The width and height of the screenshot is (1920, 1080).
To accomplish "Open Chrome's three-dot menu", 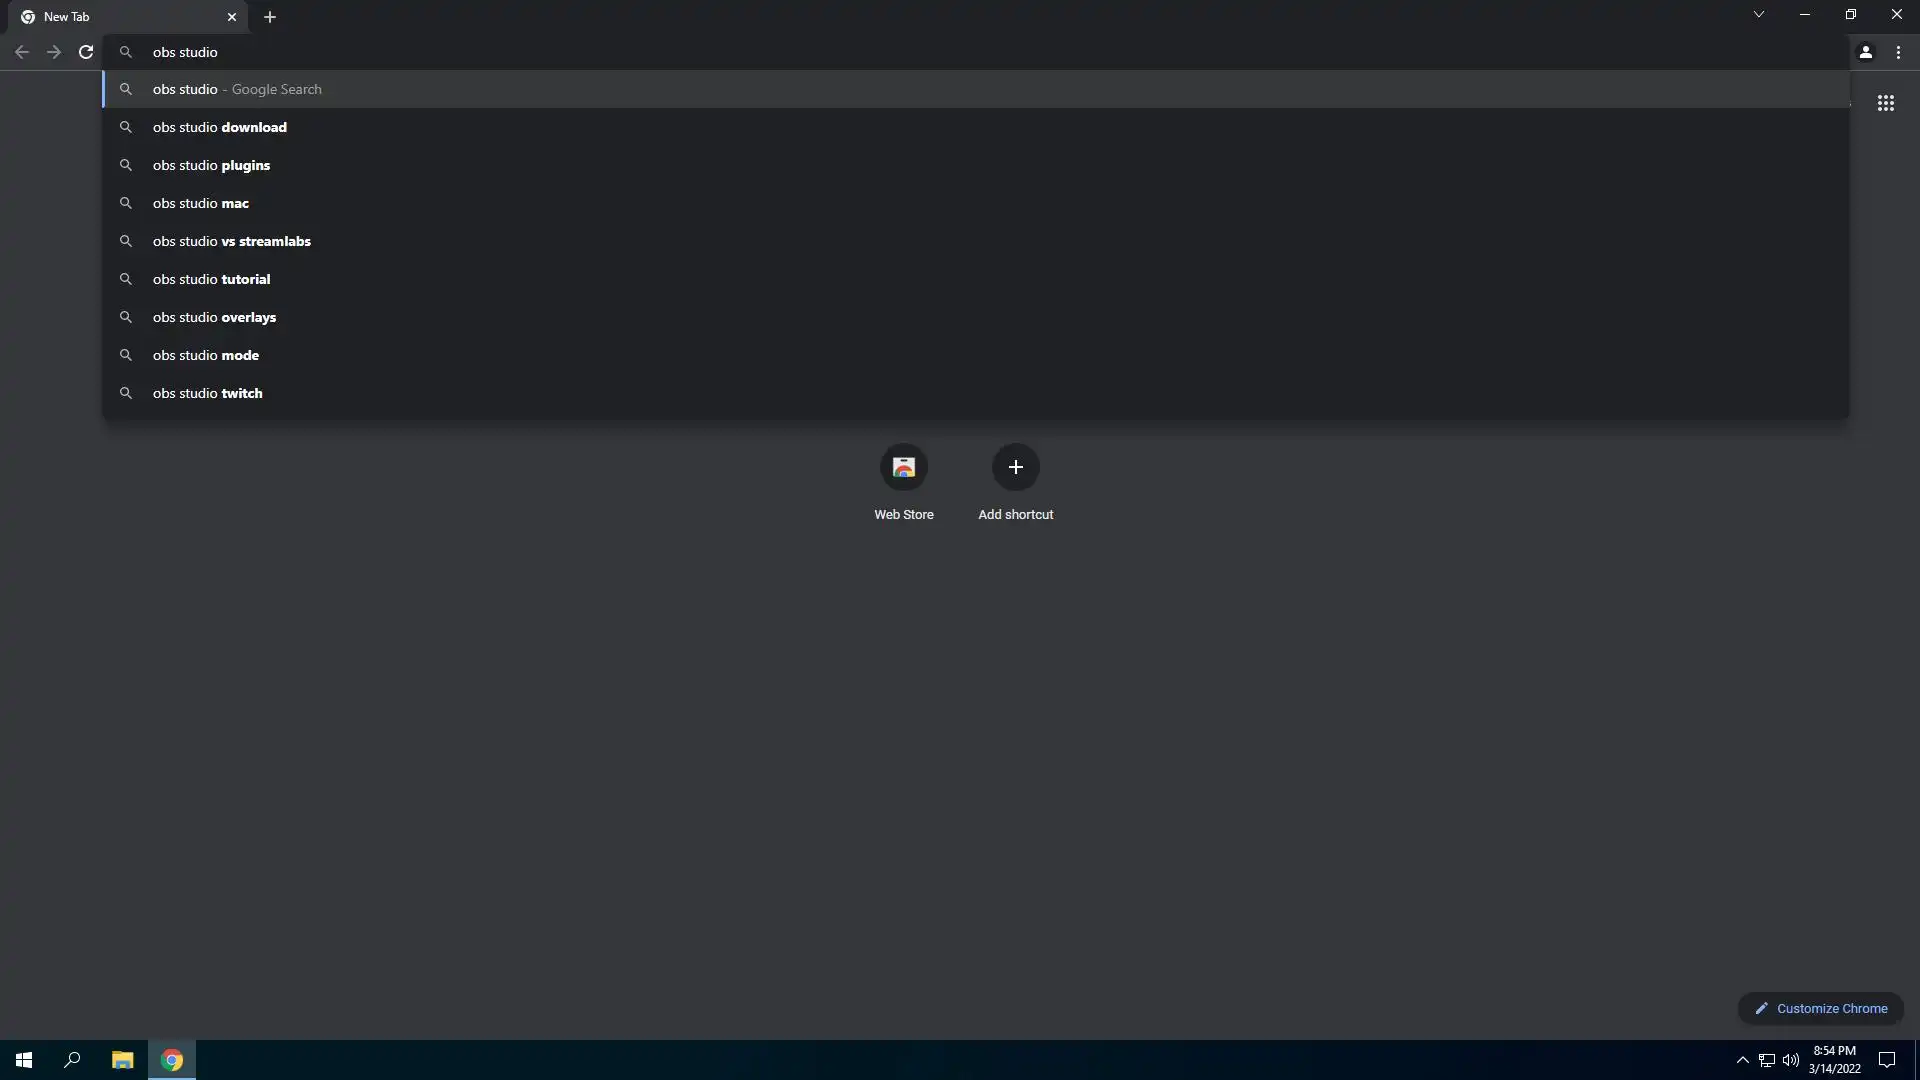I will click(1898, 52).
